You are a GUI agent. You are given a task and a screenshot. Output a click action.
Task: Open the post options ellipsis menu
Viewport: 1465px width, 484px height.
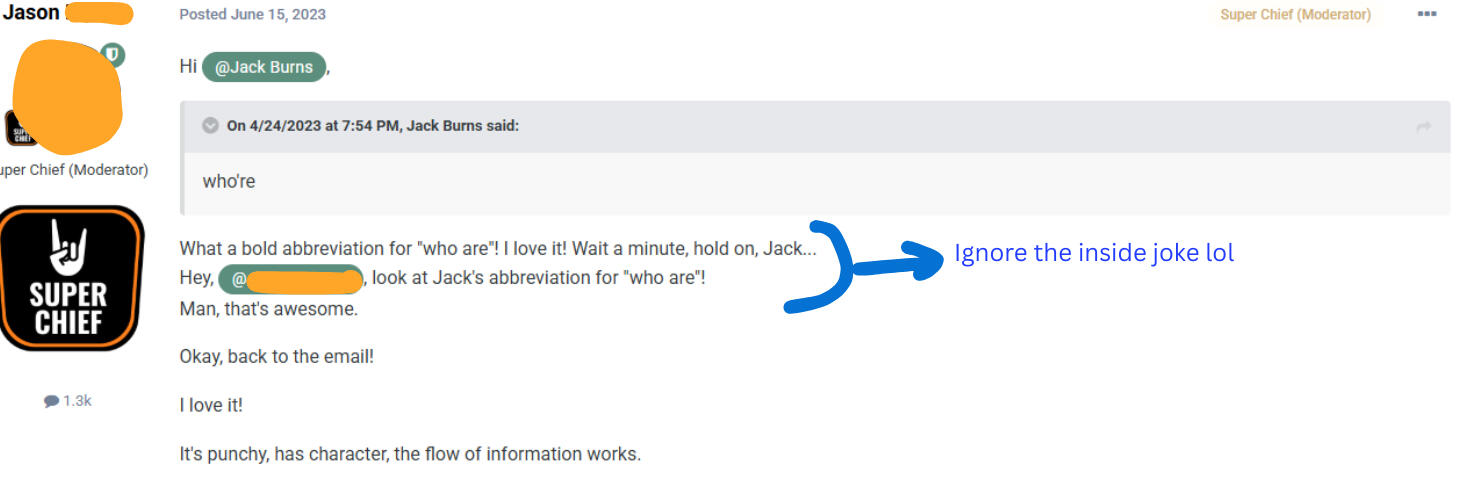pyautogui.click(x=1426, y=14)
